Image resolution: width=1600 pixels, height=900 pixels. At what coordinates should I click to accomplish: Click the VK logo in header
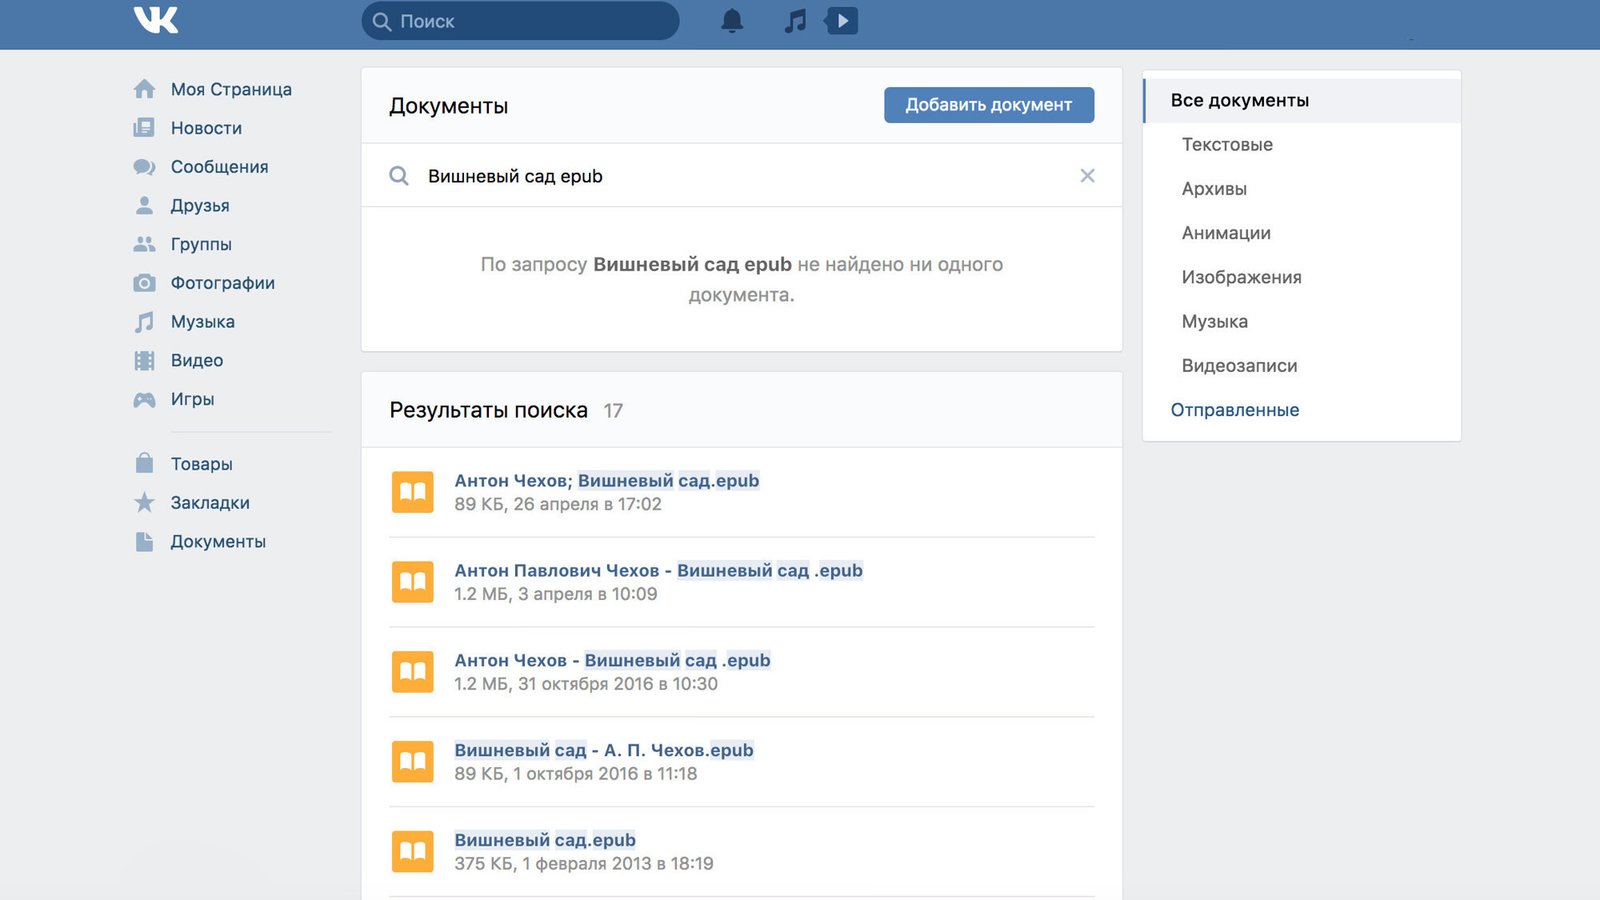[156, 20]
